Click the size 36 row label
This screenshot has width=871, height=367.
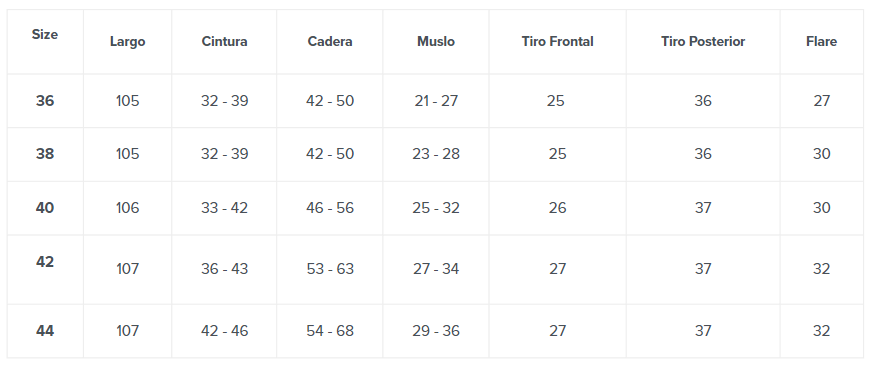(45, 101)
